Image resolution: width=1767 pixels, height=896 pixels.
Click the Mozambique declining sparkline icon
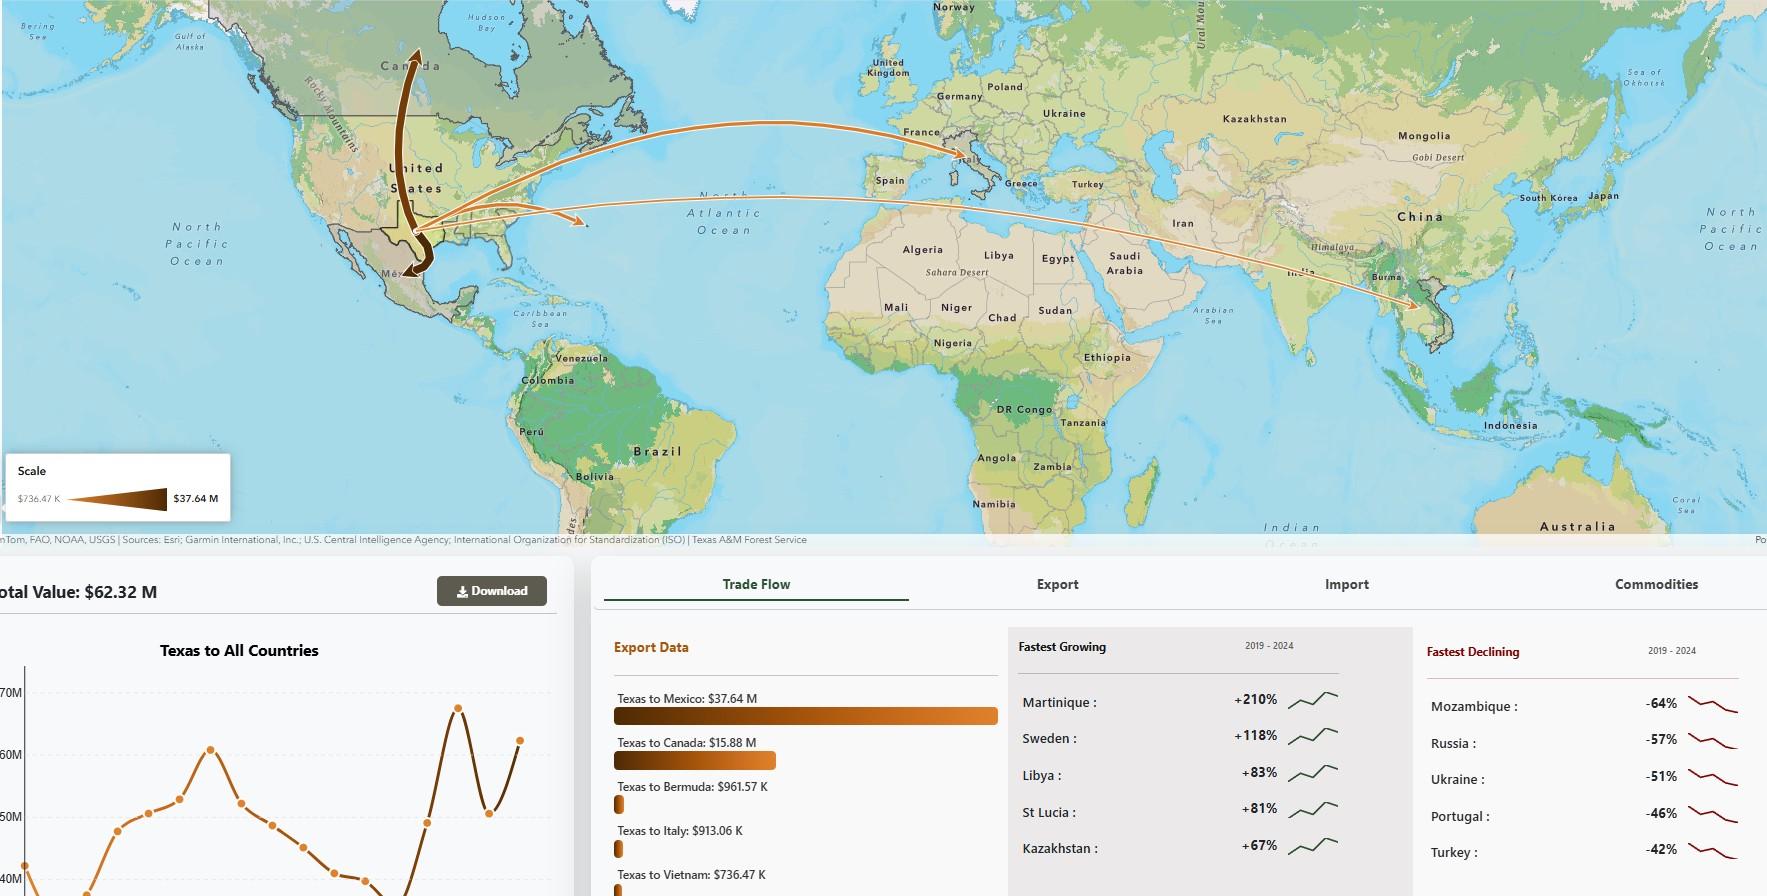1713,704
